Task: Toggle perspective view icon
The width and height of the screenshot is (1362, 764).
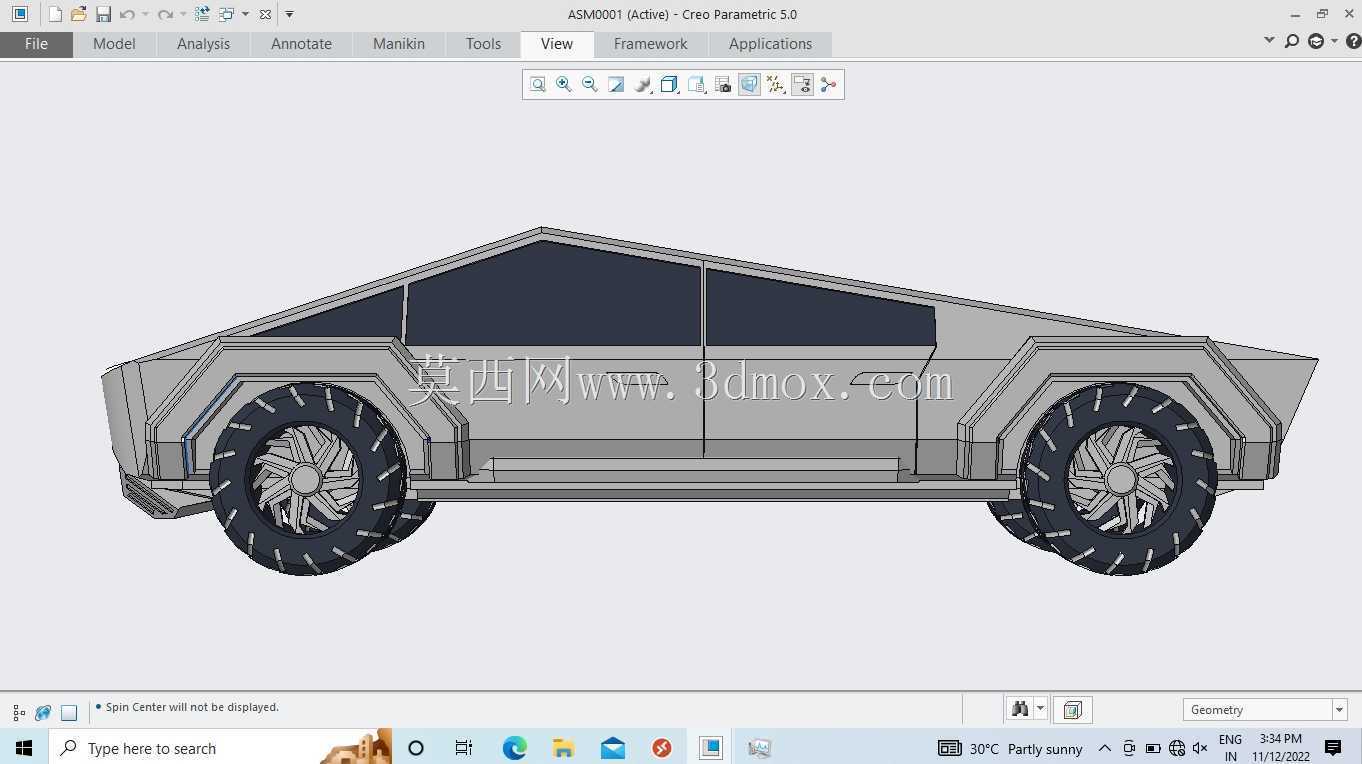Action: click(749, 85)
